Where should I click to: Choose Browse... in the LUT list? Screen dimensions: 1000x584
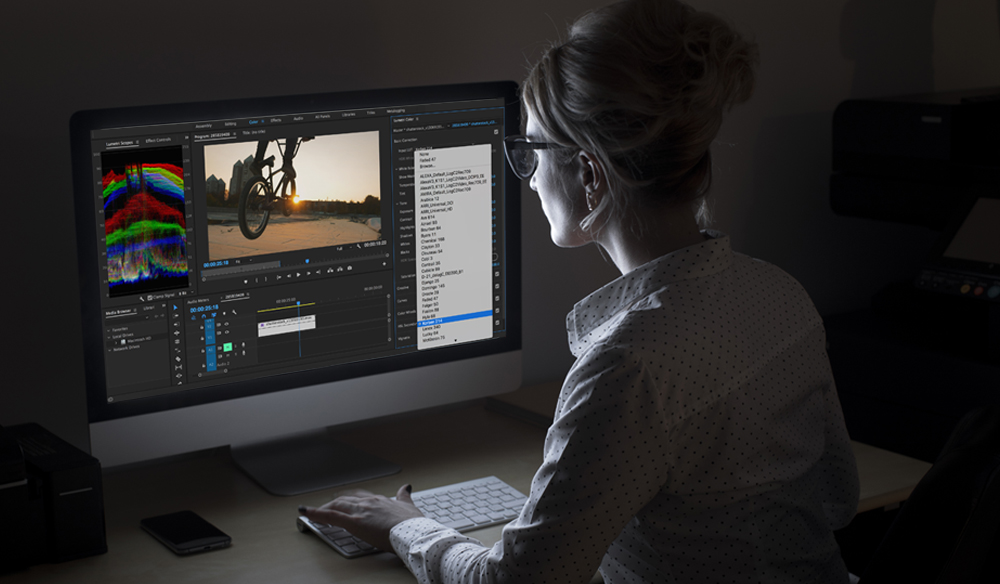pyautogui.click(x=424, y=165)
